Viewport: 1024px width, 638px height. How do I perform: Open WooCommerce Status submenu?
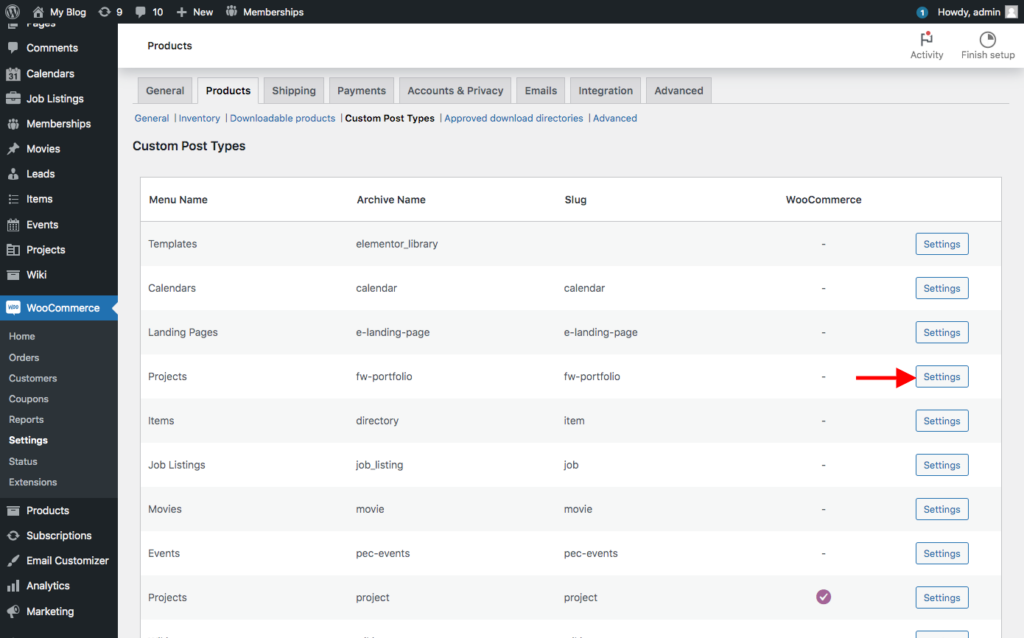[x=23, y=461]
